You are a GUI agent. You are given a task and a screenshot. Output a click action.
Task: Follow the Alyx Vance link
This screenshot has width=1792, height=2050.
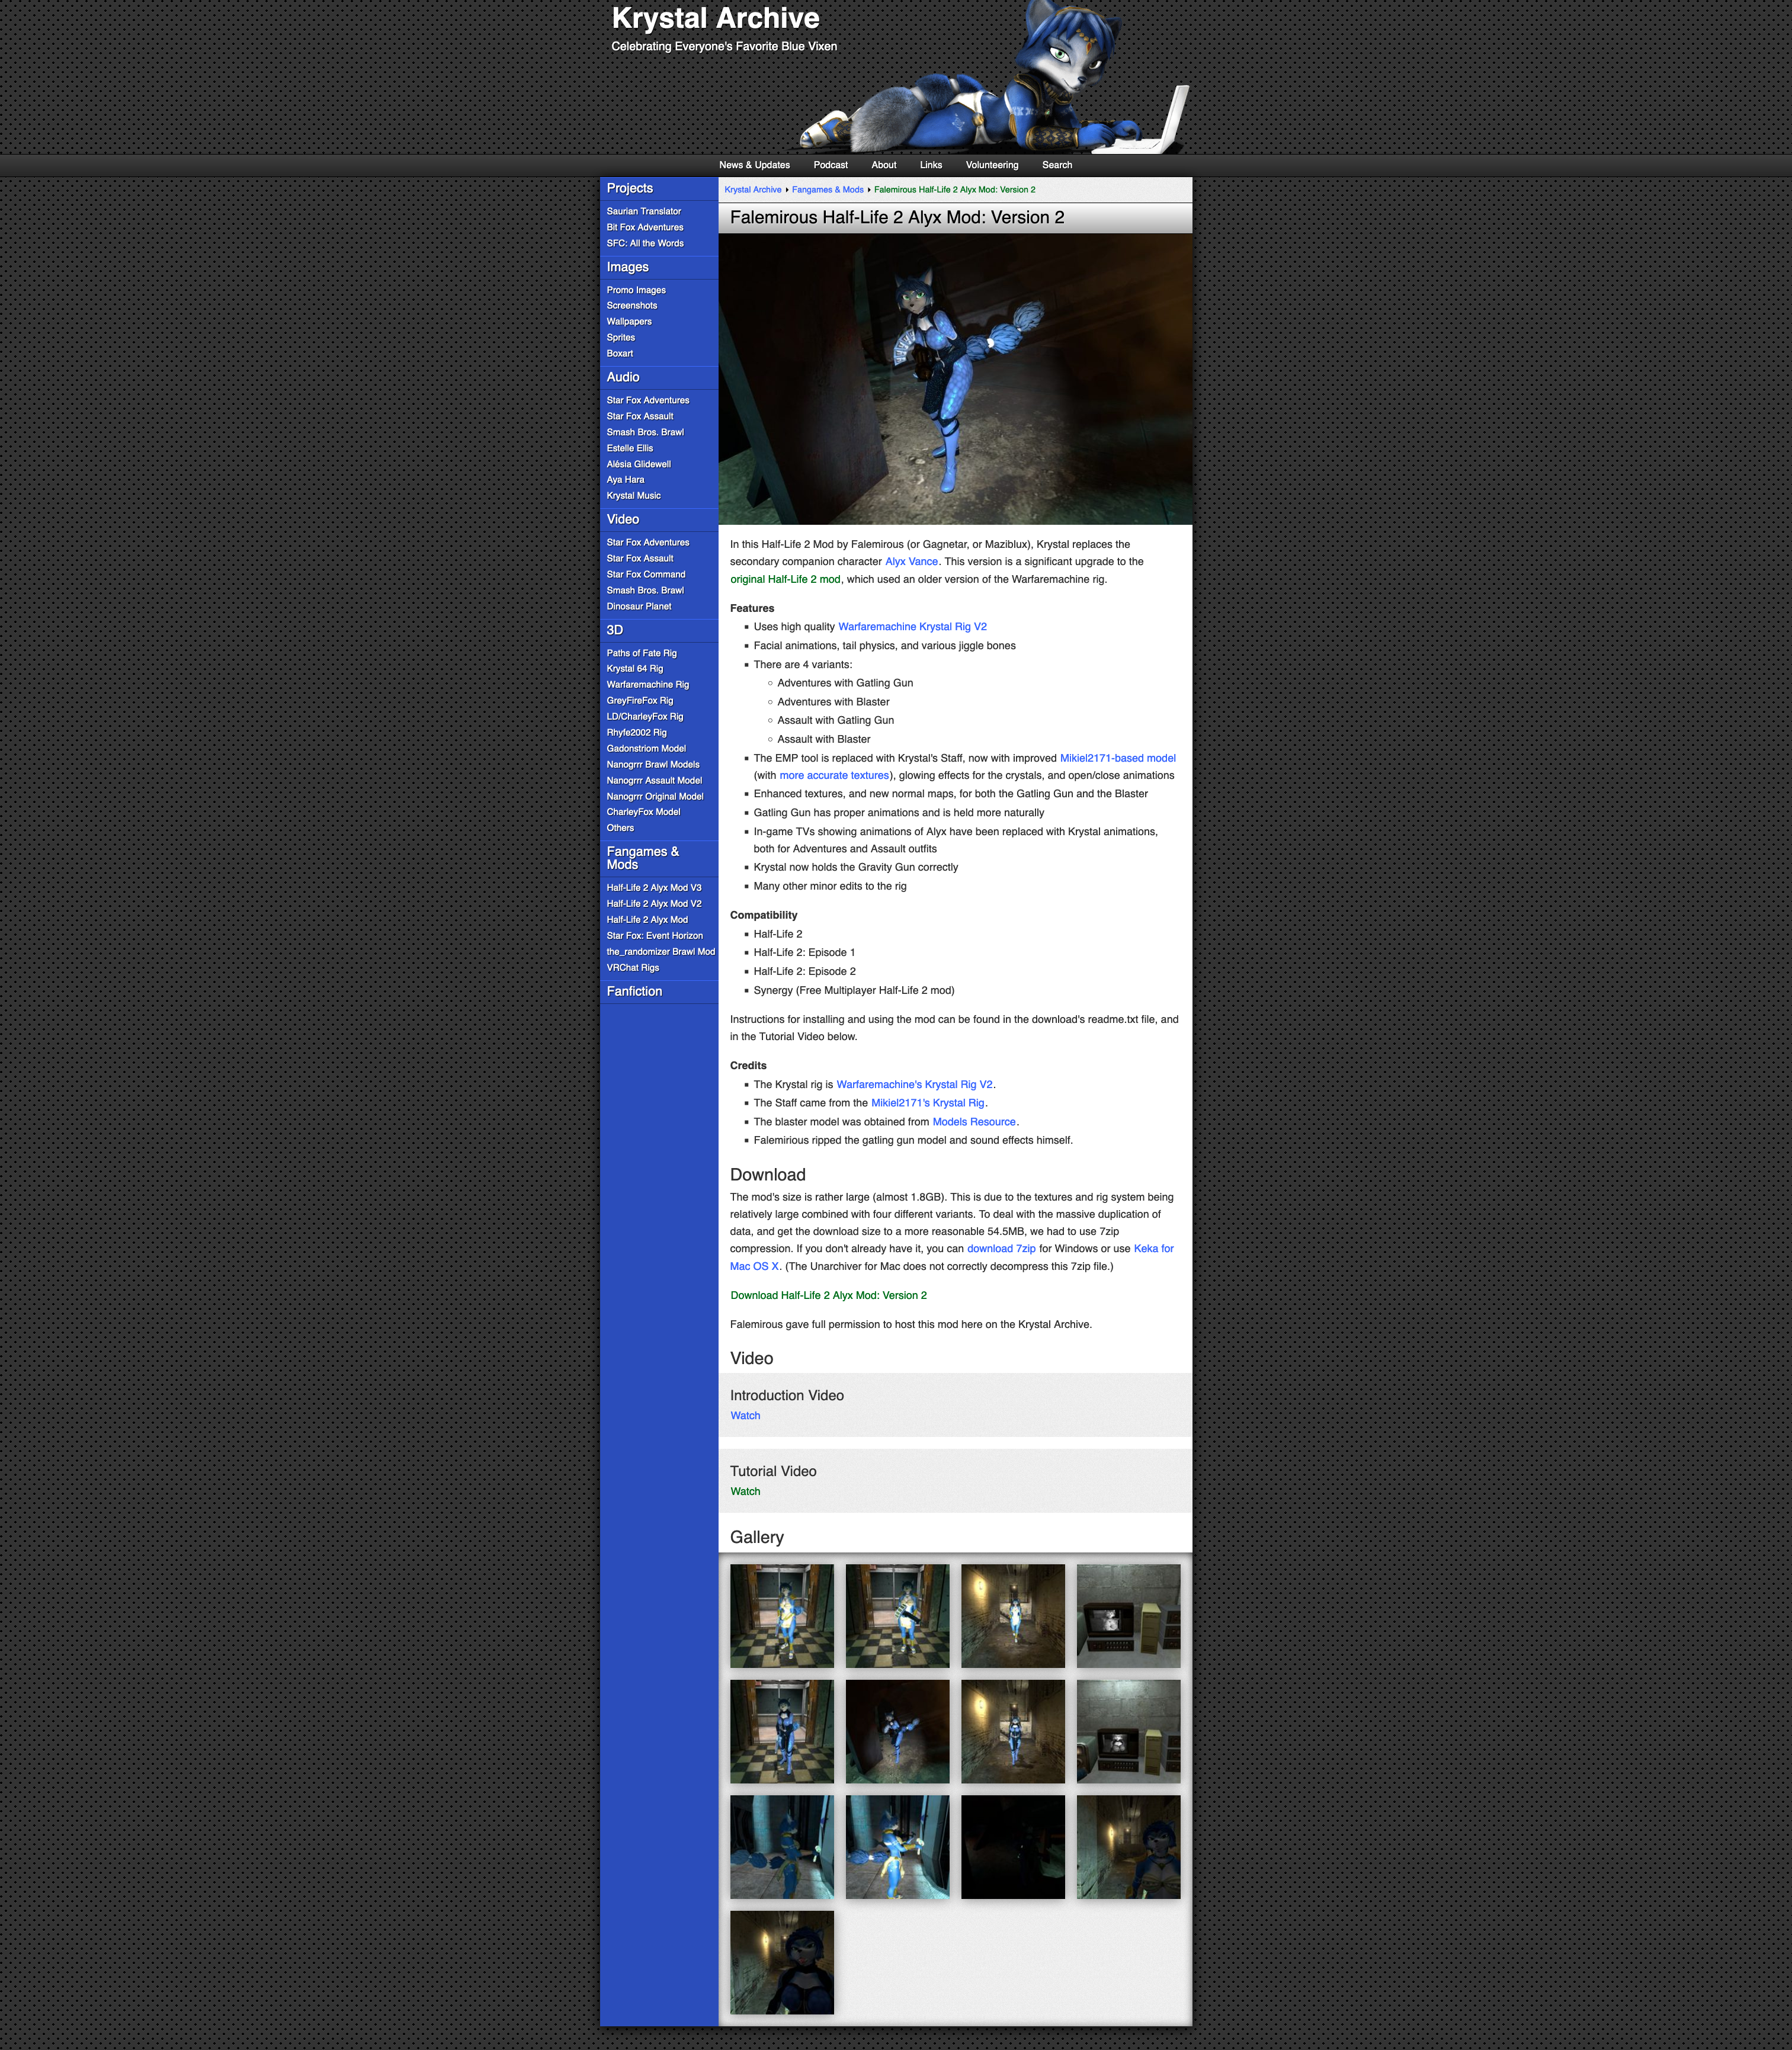911,562
